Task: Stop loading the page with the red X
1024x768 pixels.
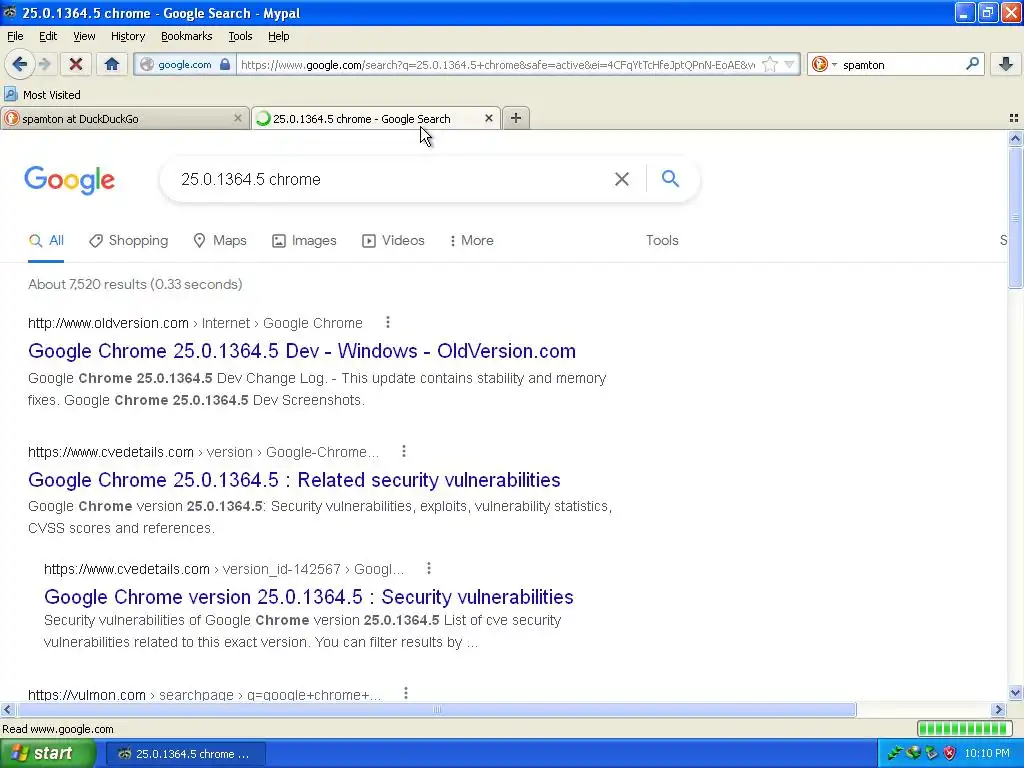Action: tap(76, 64)
